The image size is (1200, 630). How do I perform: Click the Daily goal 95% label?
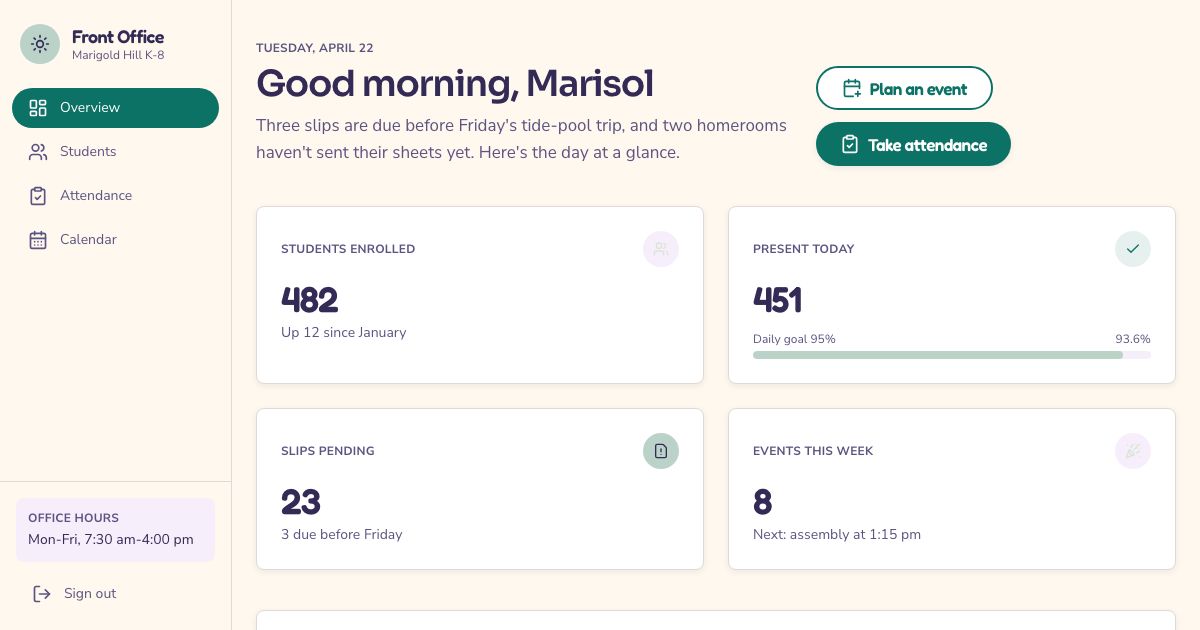point(794,339)
